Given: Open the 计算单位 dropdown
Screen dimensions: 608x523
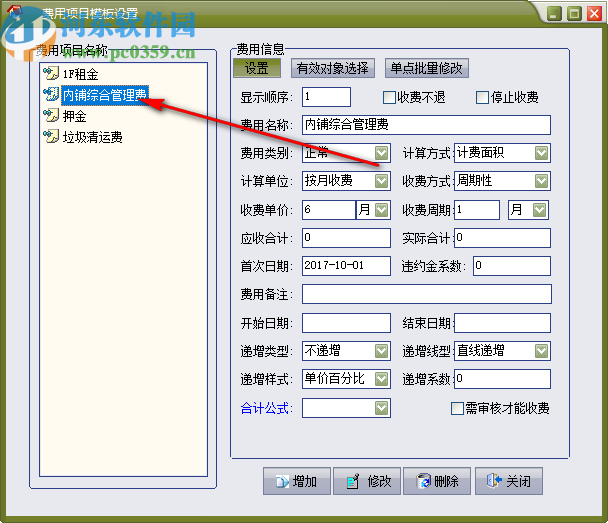Looking at the screenshot, I should point(382,181).
